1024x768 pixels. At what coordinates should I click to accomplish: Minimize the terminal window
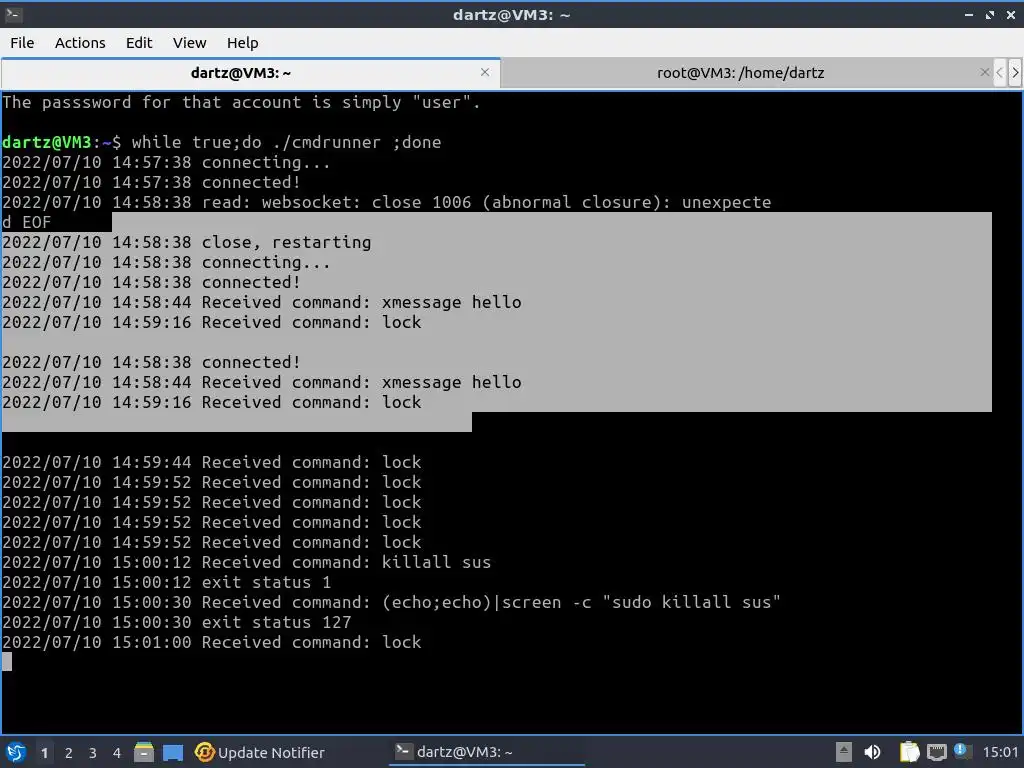(x=969, y=14)
